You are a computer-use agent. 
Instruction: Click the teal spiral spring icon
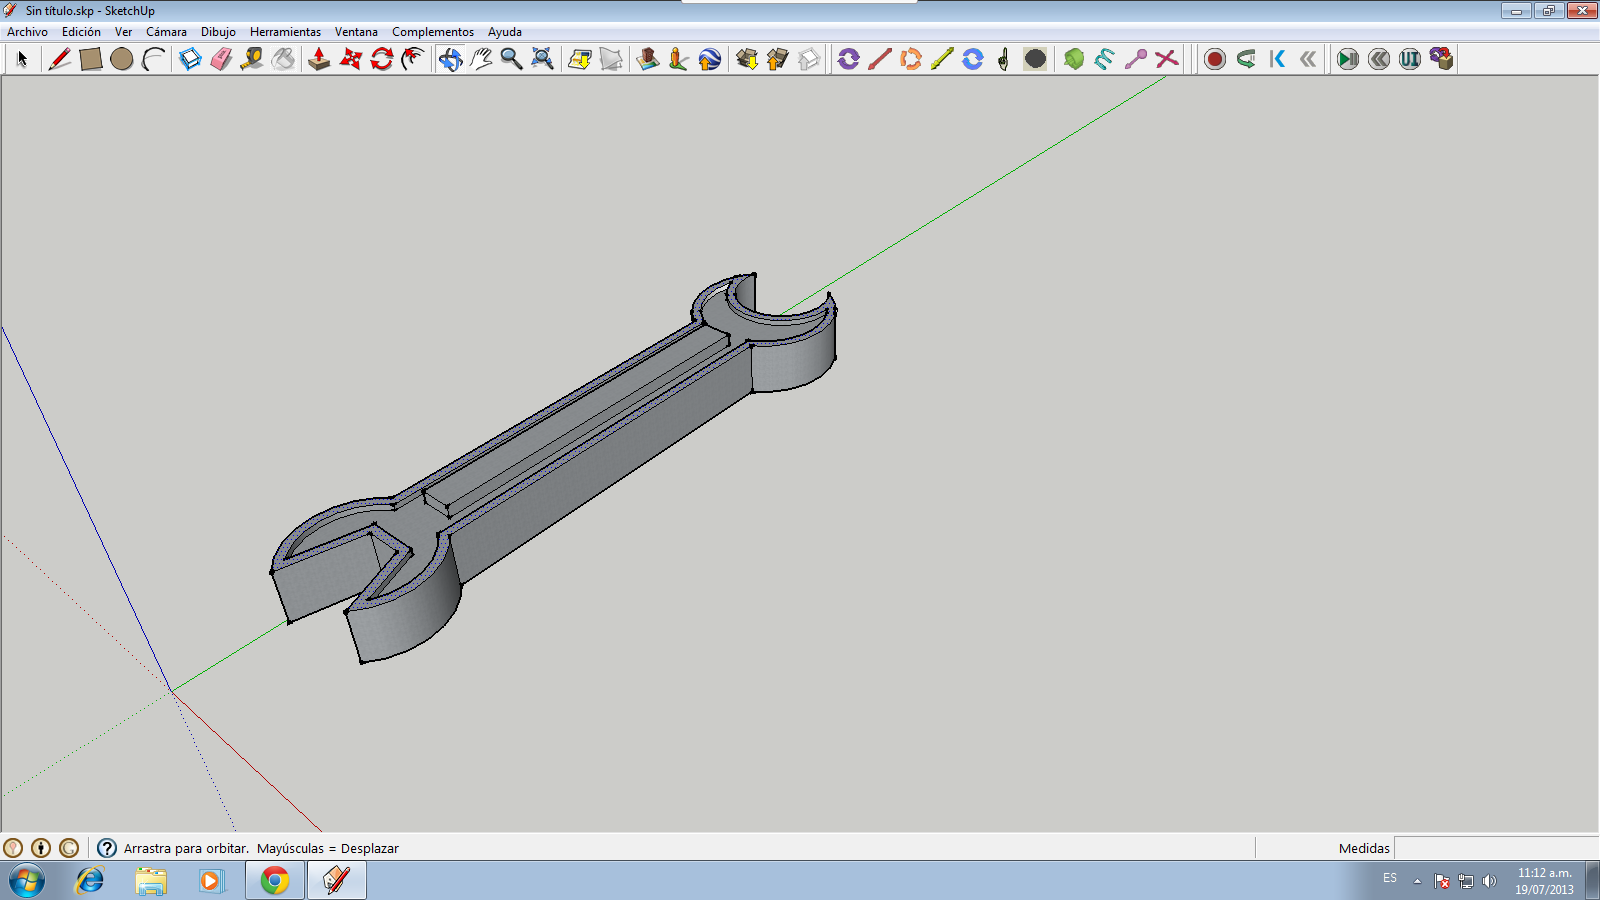click(1105, 59)
